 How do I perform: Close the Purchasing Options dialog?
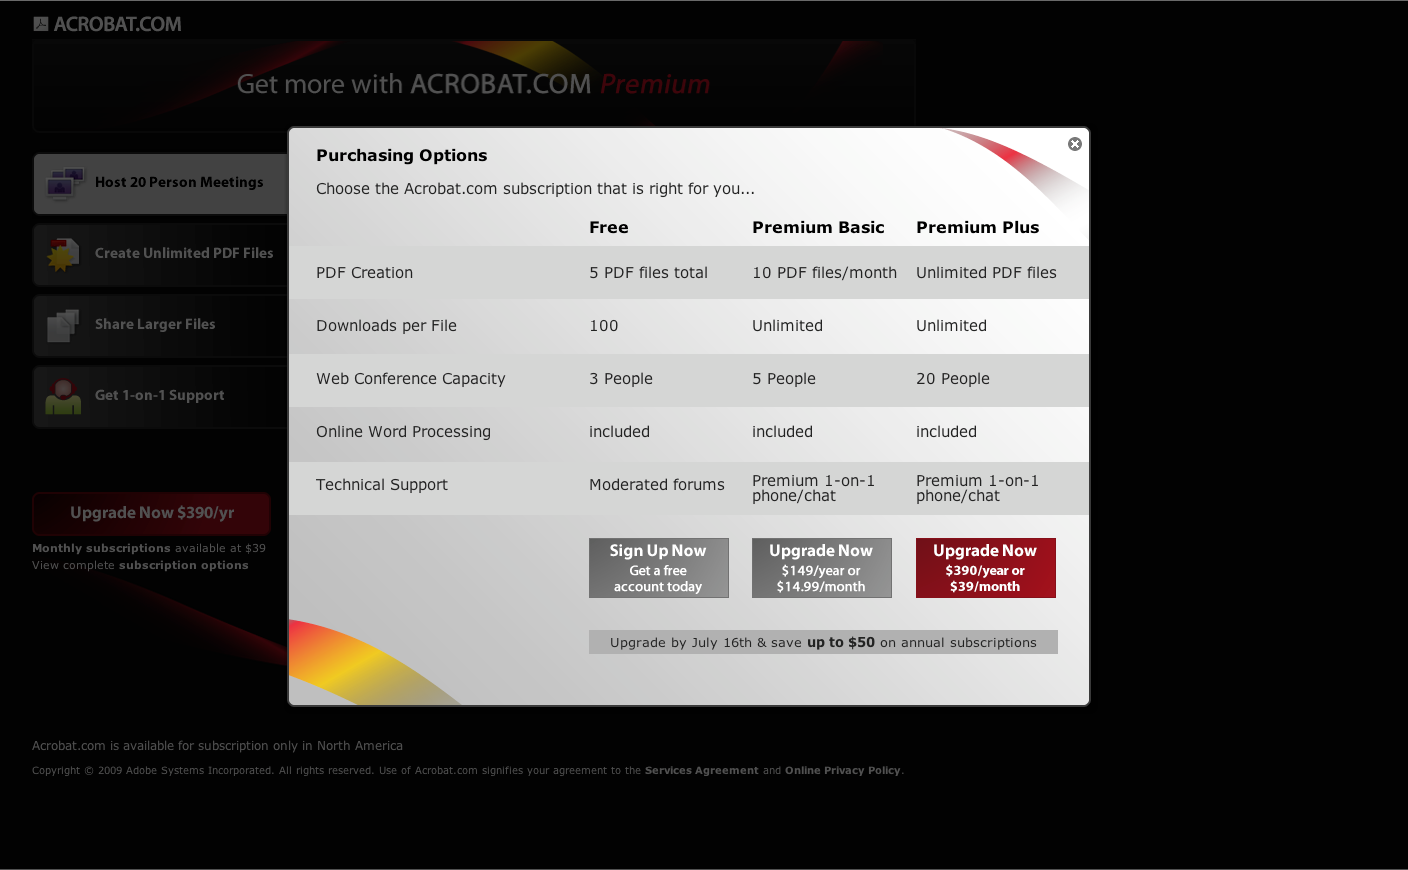(x=1074, y=143)
